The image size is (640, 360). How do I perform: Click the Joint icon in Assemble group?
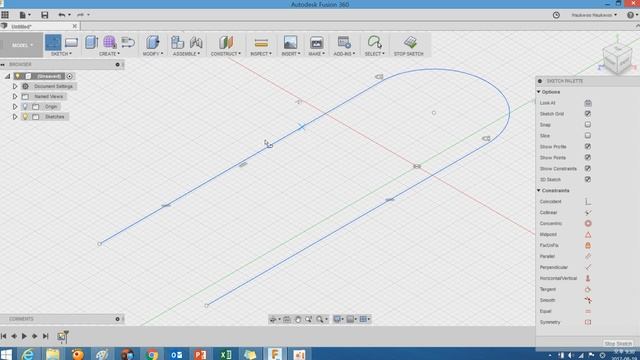click(x=196, y=42)
